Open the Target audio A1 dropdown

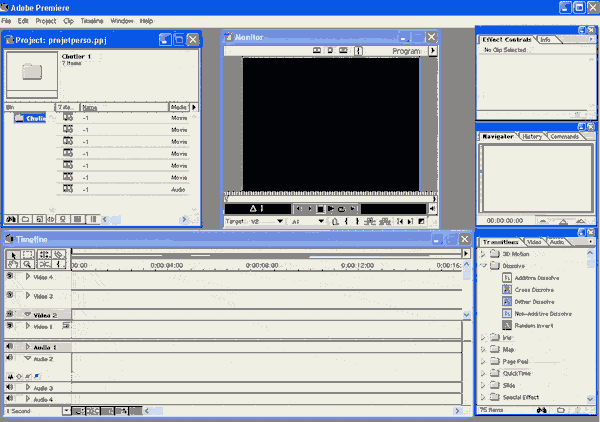point(321,222)
